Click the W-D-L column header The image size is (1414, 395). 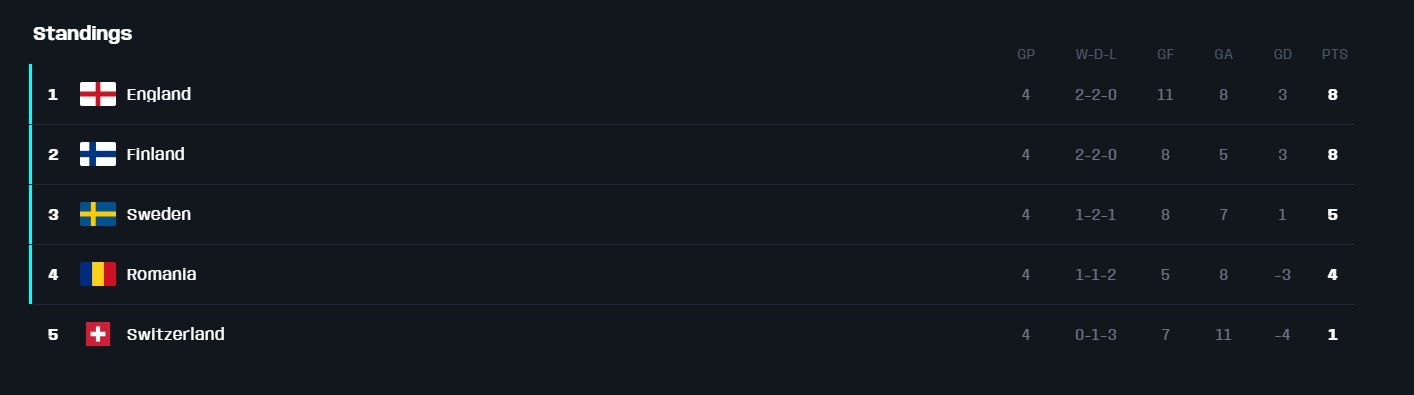[1096, 54]
